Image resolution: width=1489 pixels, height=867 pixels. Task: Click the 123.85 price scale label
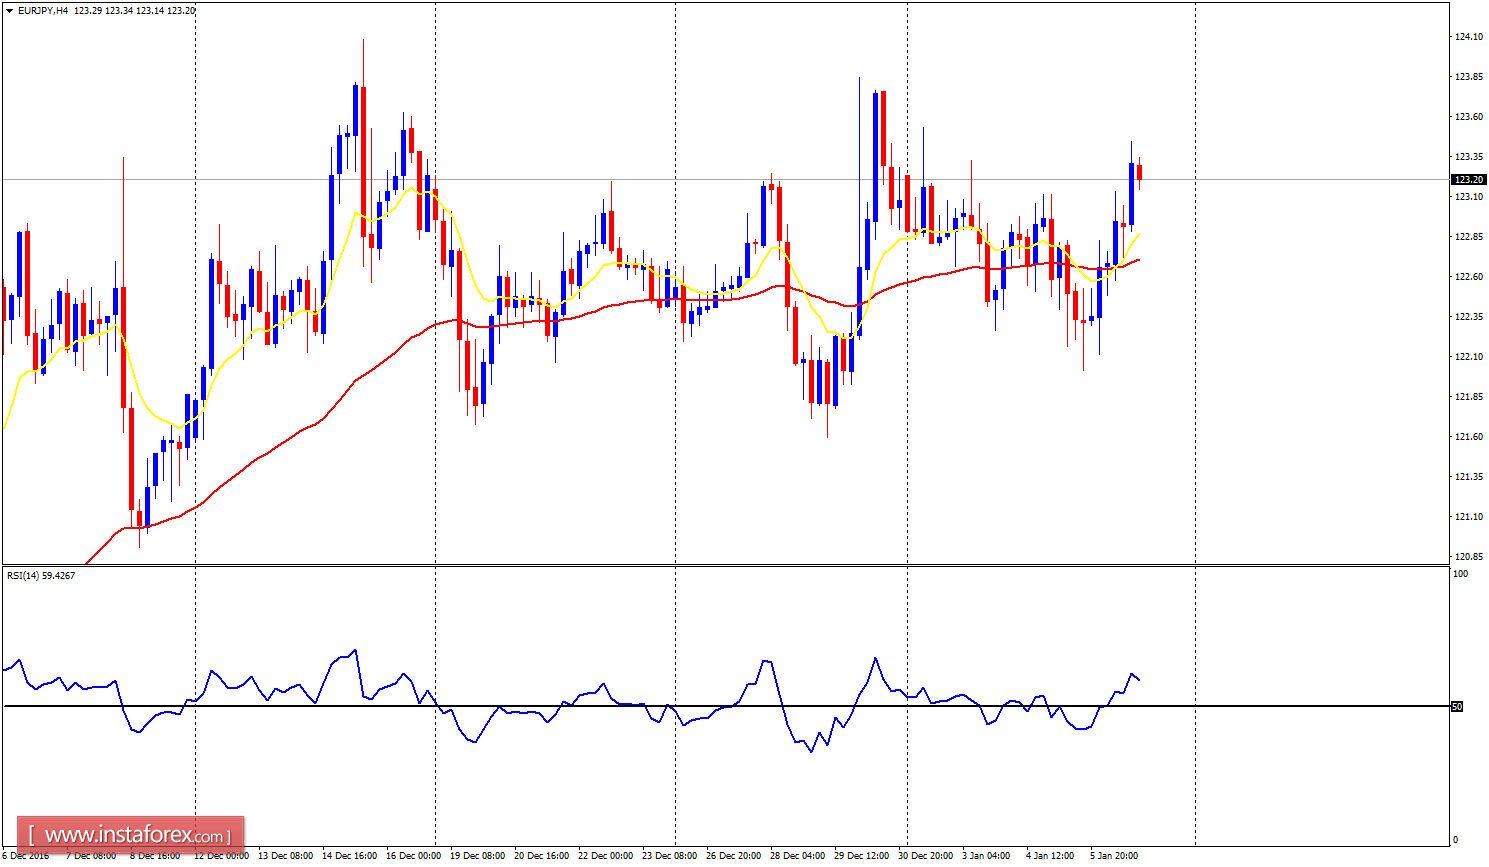click(x=1468, y=77)
